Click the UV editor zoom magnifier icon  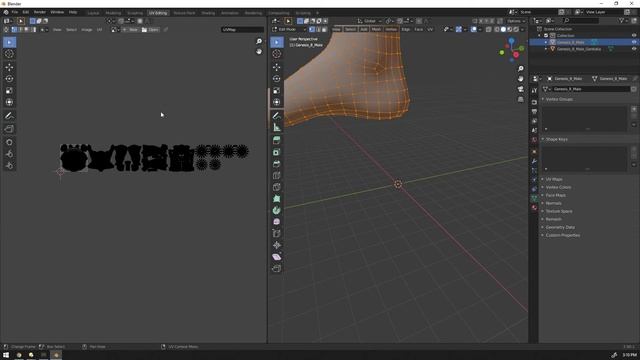click(259, 41)
